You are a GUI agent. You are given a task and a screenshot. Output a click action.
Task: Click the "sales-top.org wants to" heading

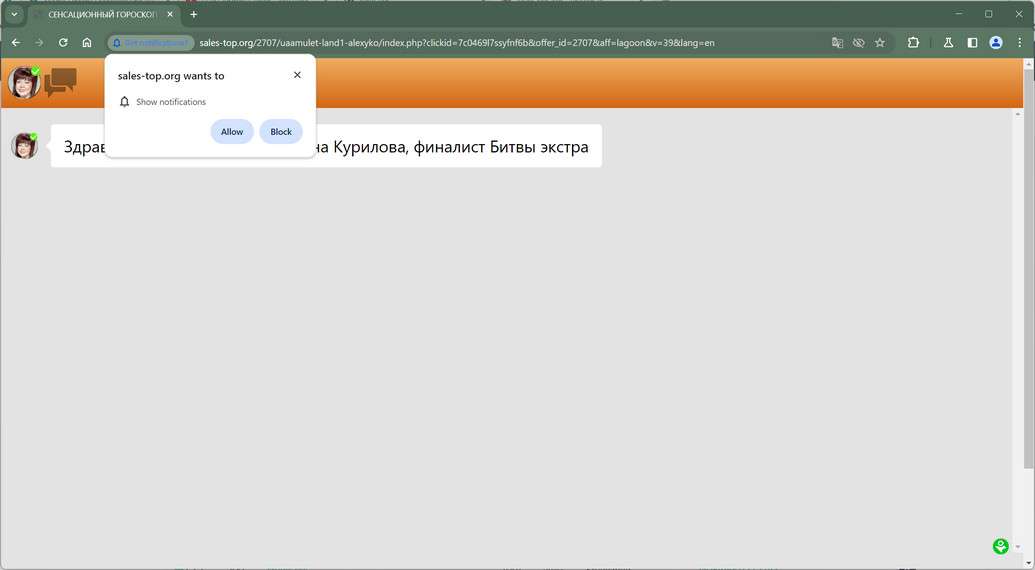(171, 76)
